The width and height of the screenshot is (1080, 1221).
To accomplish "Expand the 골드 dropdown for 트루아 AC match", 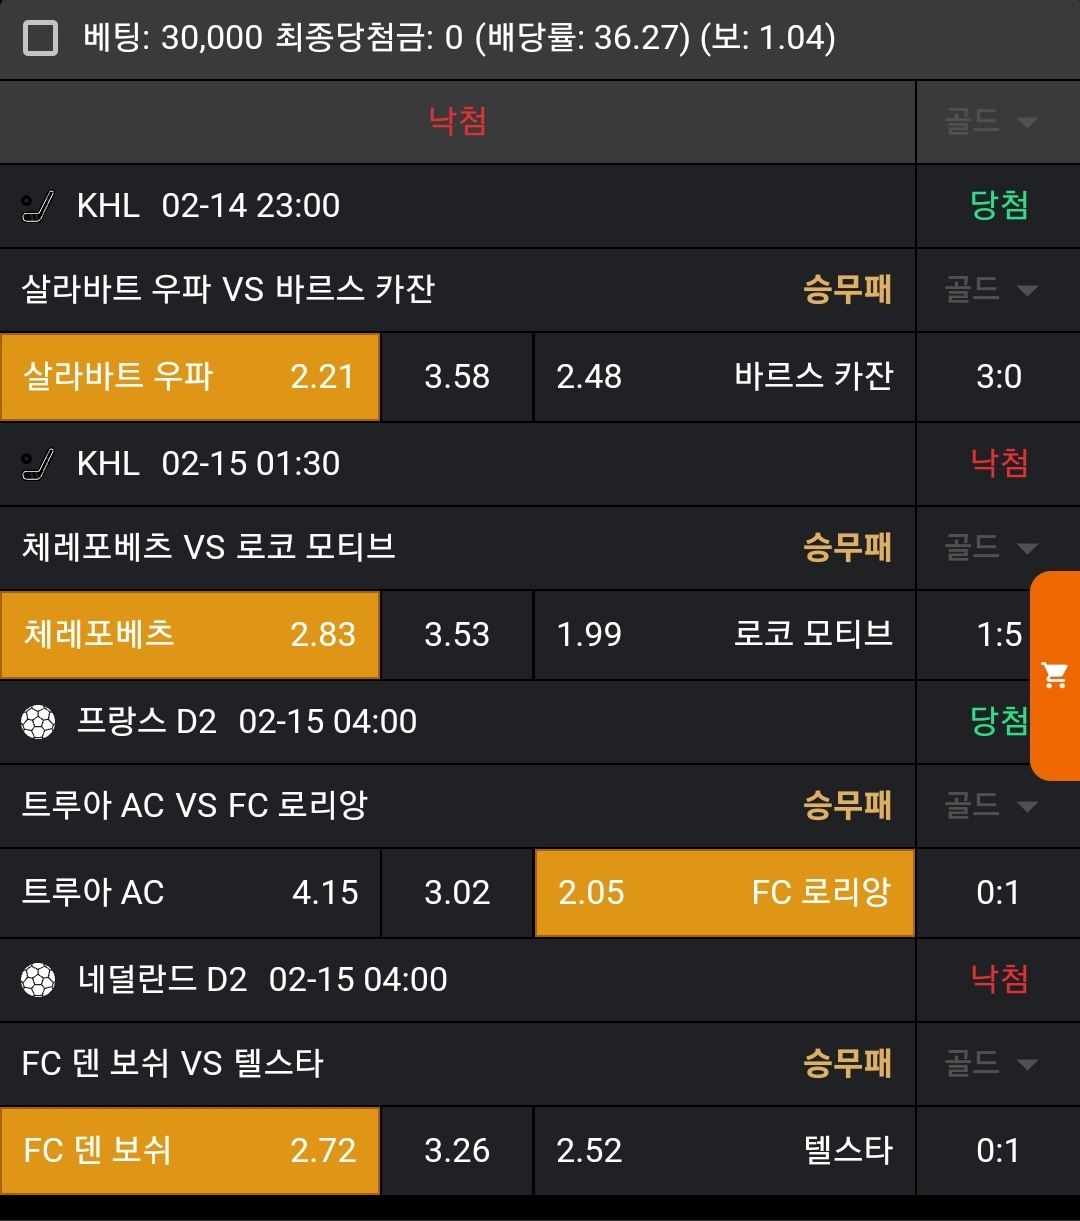I will pyautogui.click(x=991, y=806).
